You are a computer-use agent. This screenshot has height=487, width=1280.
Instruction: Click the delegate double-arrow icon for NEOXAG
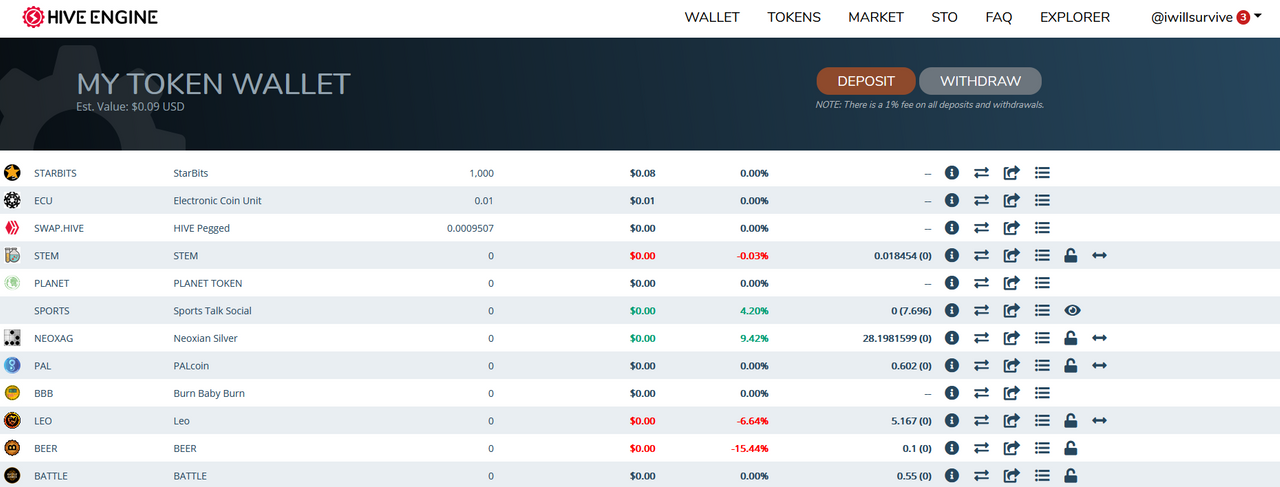tap(1099, 338)
